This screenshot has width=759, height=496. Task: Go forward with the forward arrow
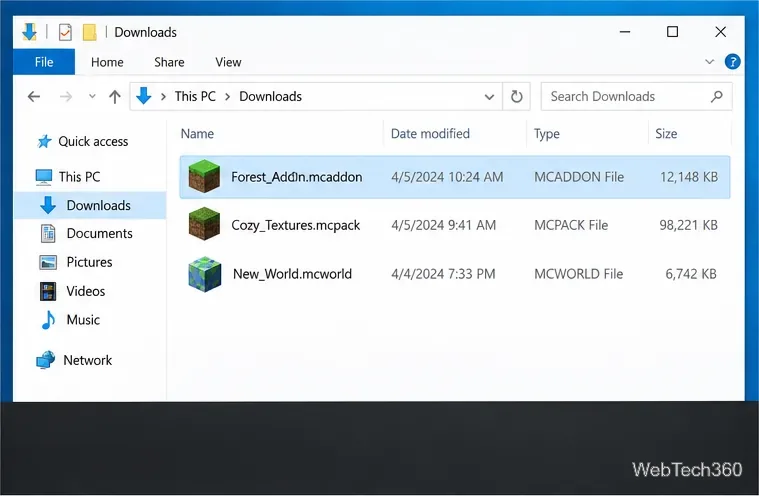66,97
